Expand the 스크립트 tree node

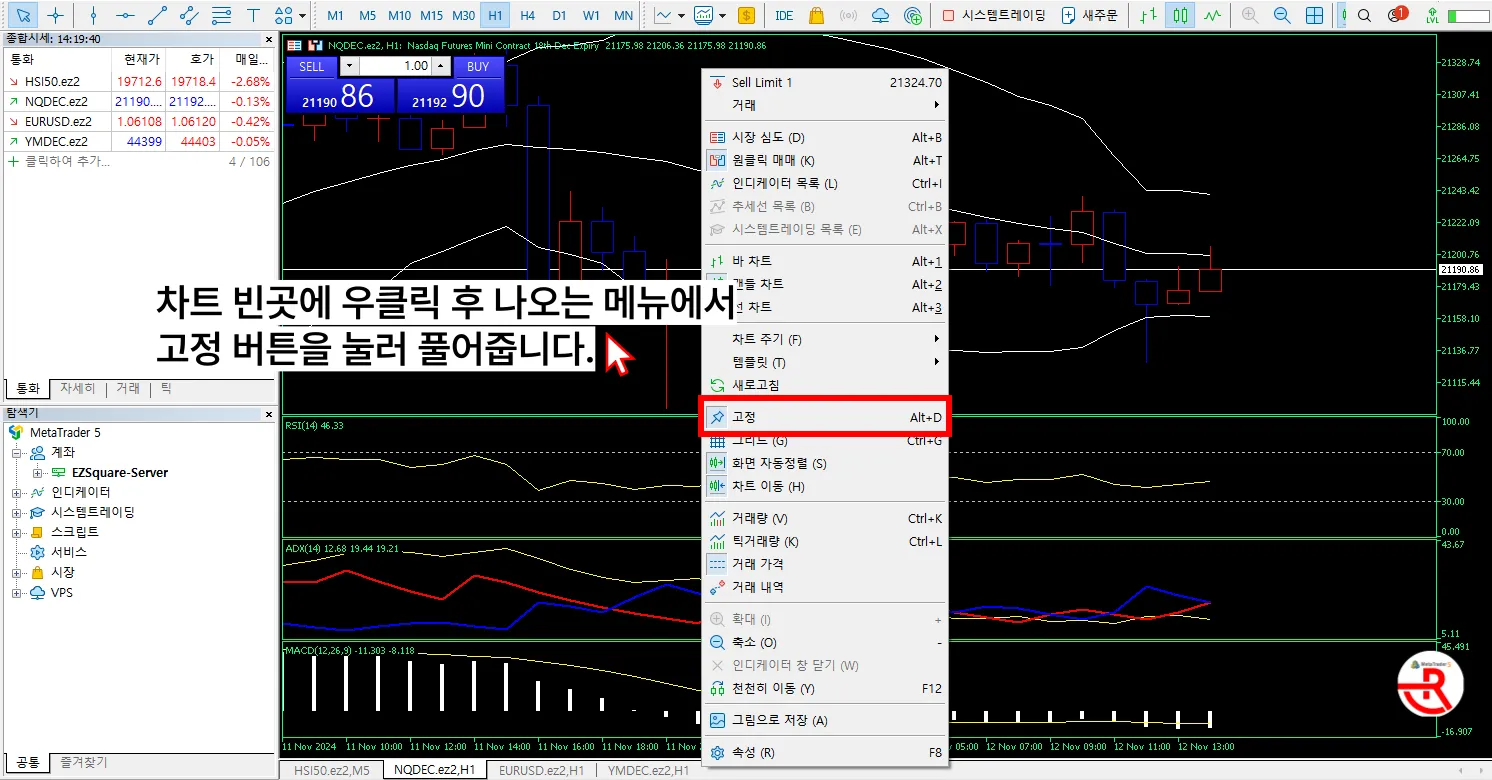coord(17,533)
